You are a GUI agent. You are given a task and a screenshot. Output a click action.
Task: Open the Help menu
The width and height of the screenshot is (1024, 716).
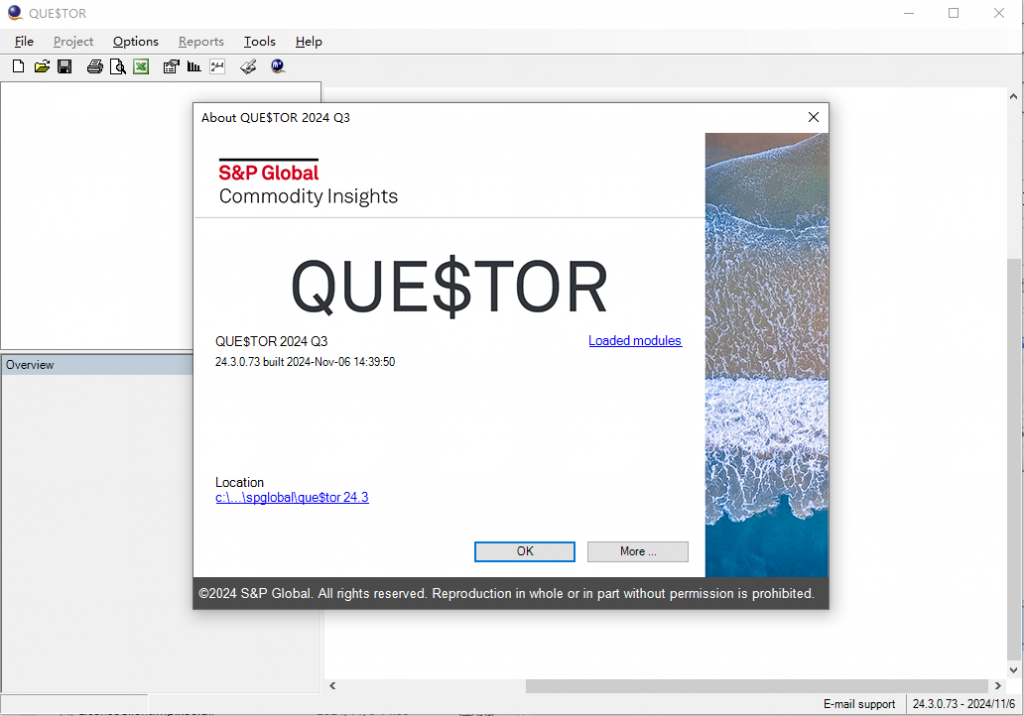[309, 41]
